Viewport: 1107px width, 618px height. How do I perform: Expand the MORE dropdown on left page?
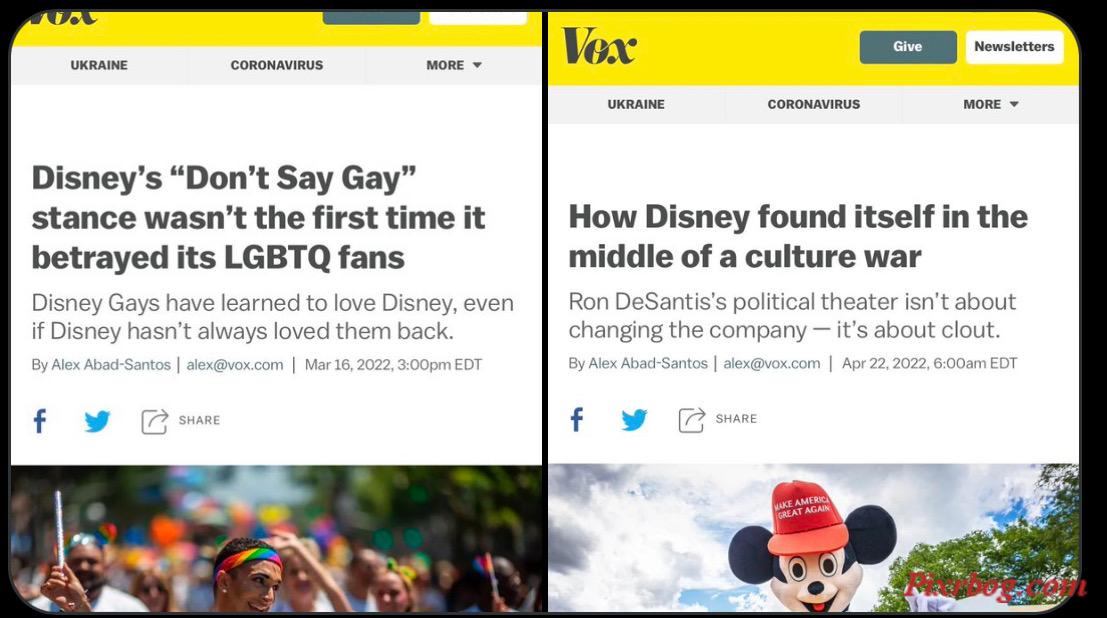pyautogui.click(x=453, y=65)
